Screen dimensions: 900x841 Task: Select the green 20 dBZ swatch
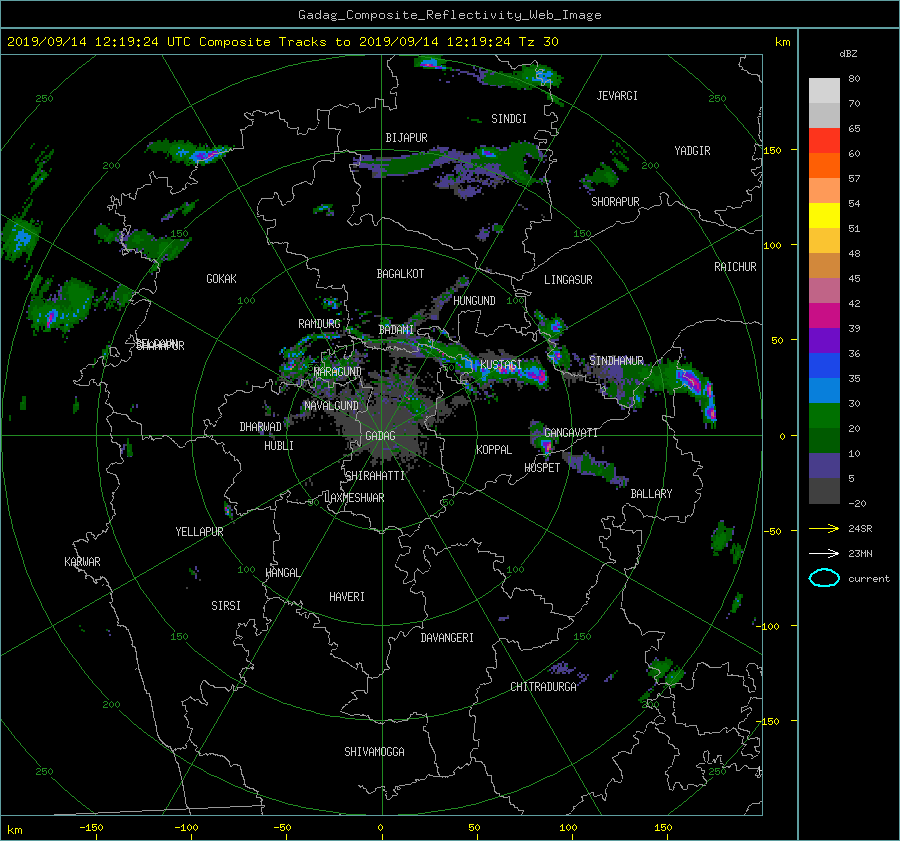pos(824,416)
